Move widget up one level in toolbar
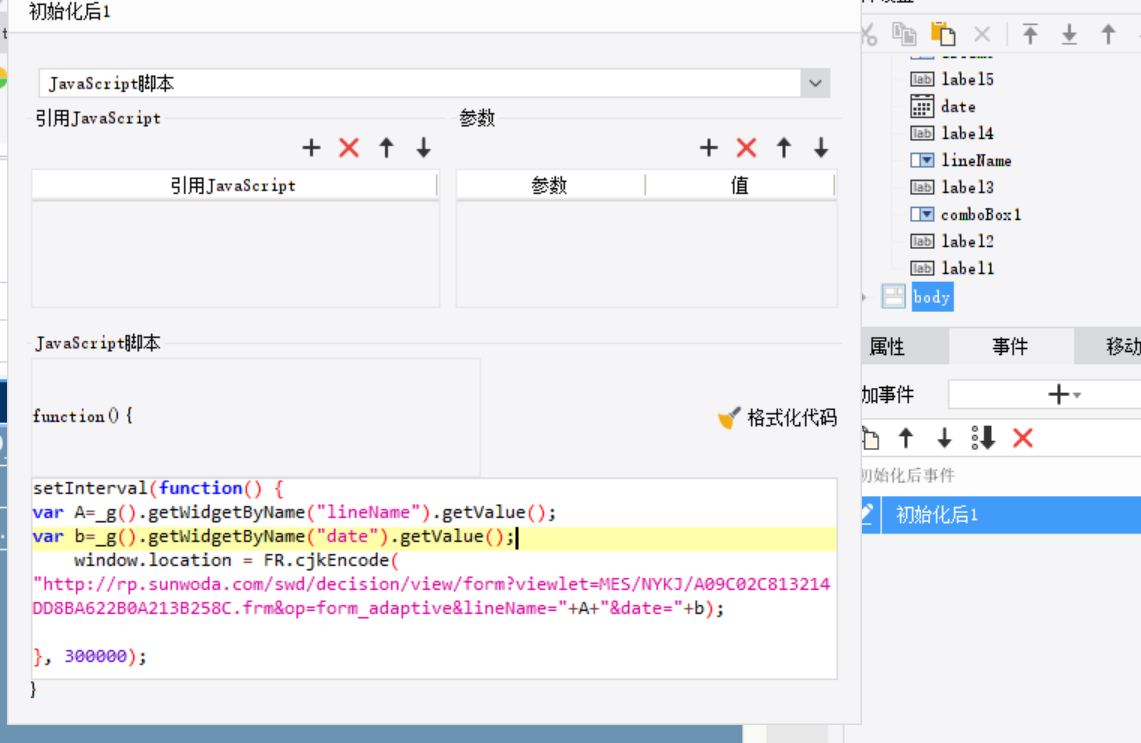The image size is (1141, 743). [x=1108, y=34]
